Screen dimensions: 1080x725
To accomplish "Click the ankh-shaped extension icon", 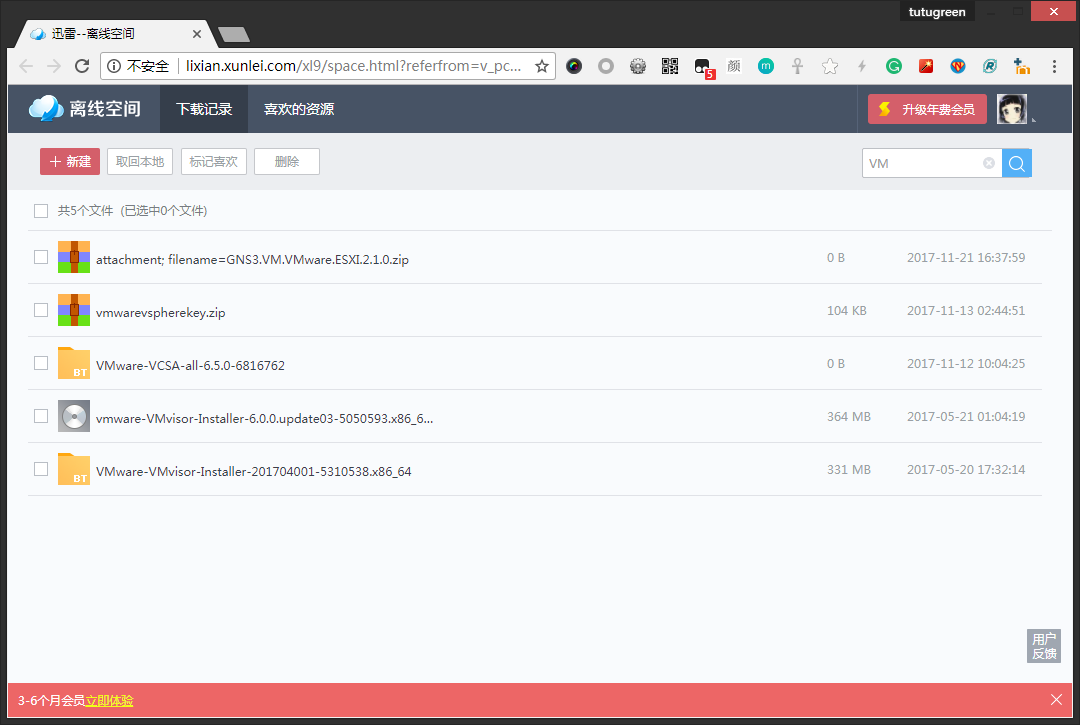I will (x=798, y=66).
